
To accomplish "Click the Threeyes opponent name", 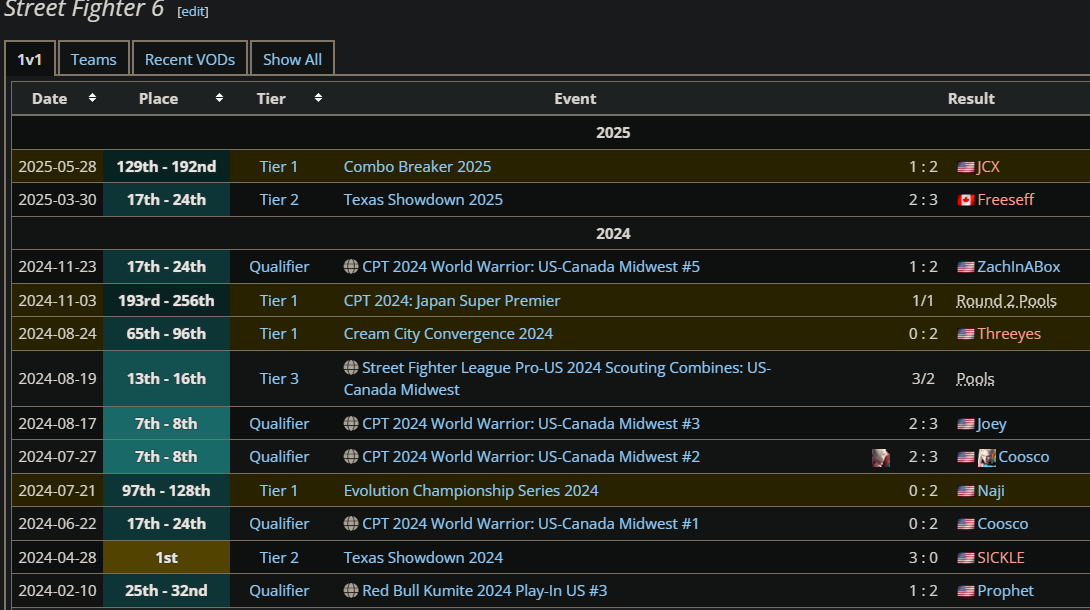I will tap(1009, 334).
